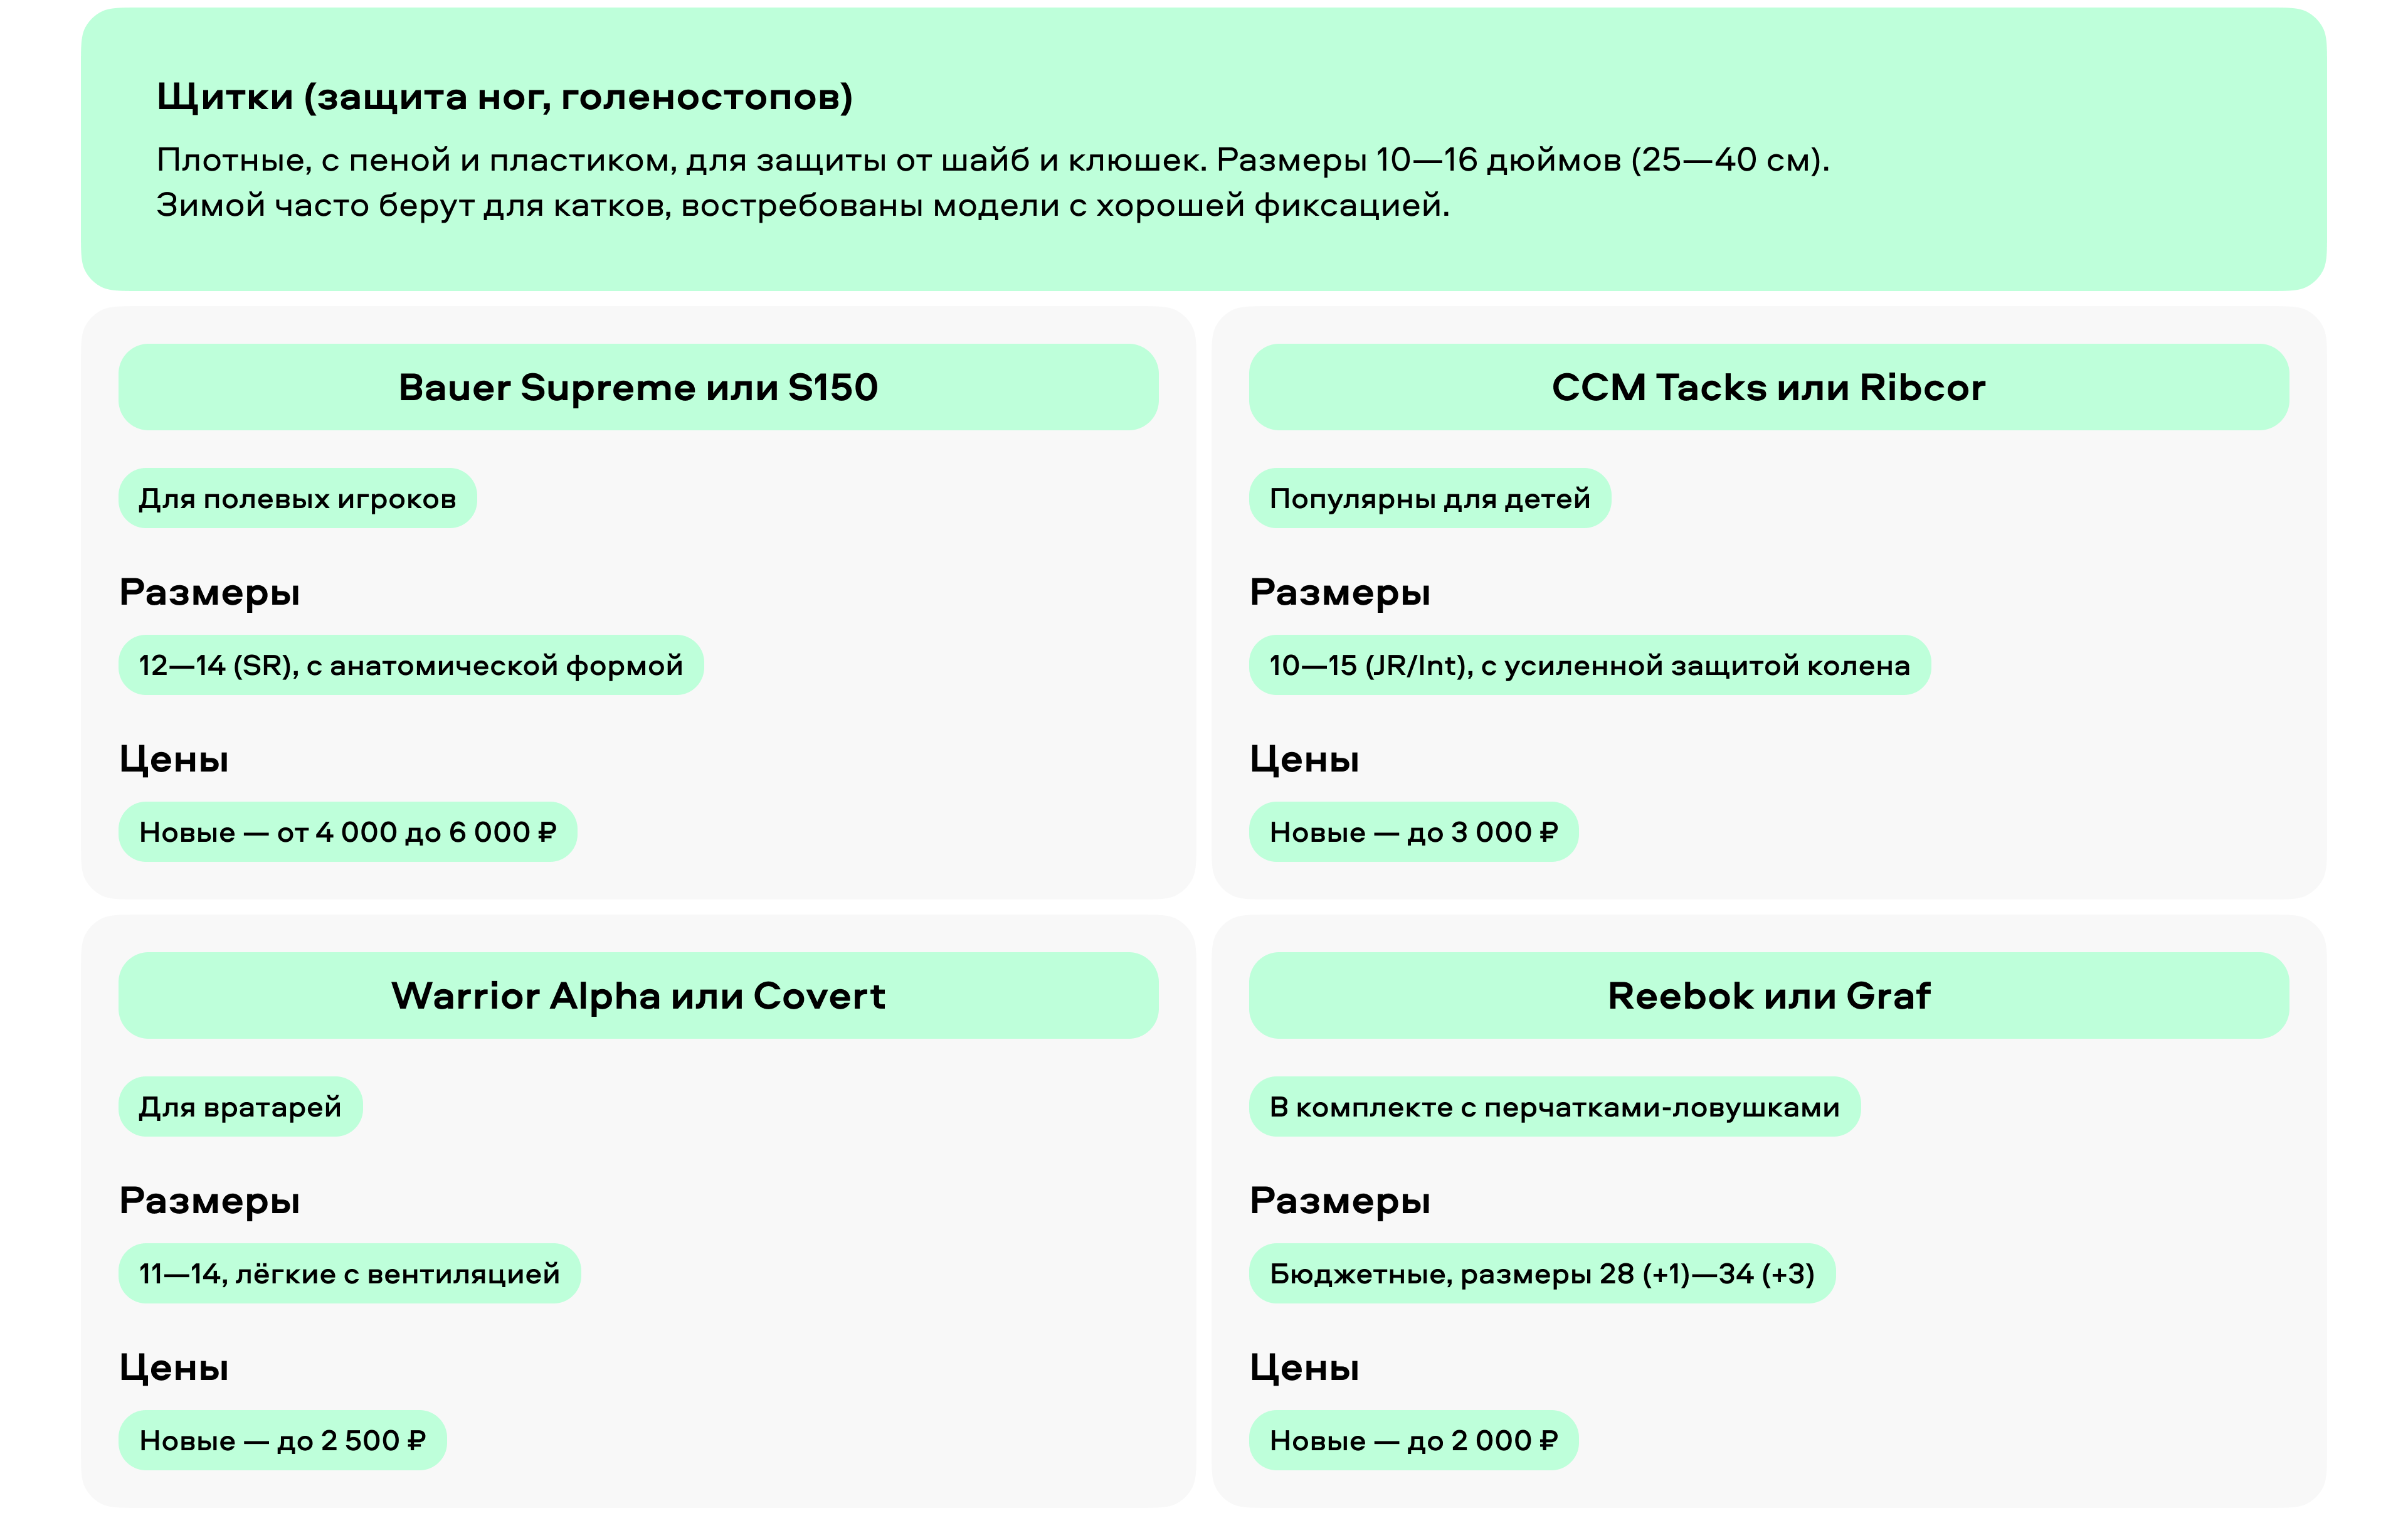Image resolution: width=2408 pixels, height=1523 pixels.
Task: Click the "Популярны для детей" tag
Action: pos(1429,498)
